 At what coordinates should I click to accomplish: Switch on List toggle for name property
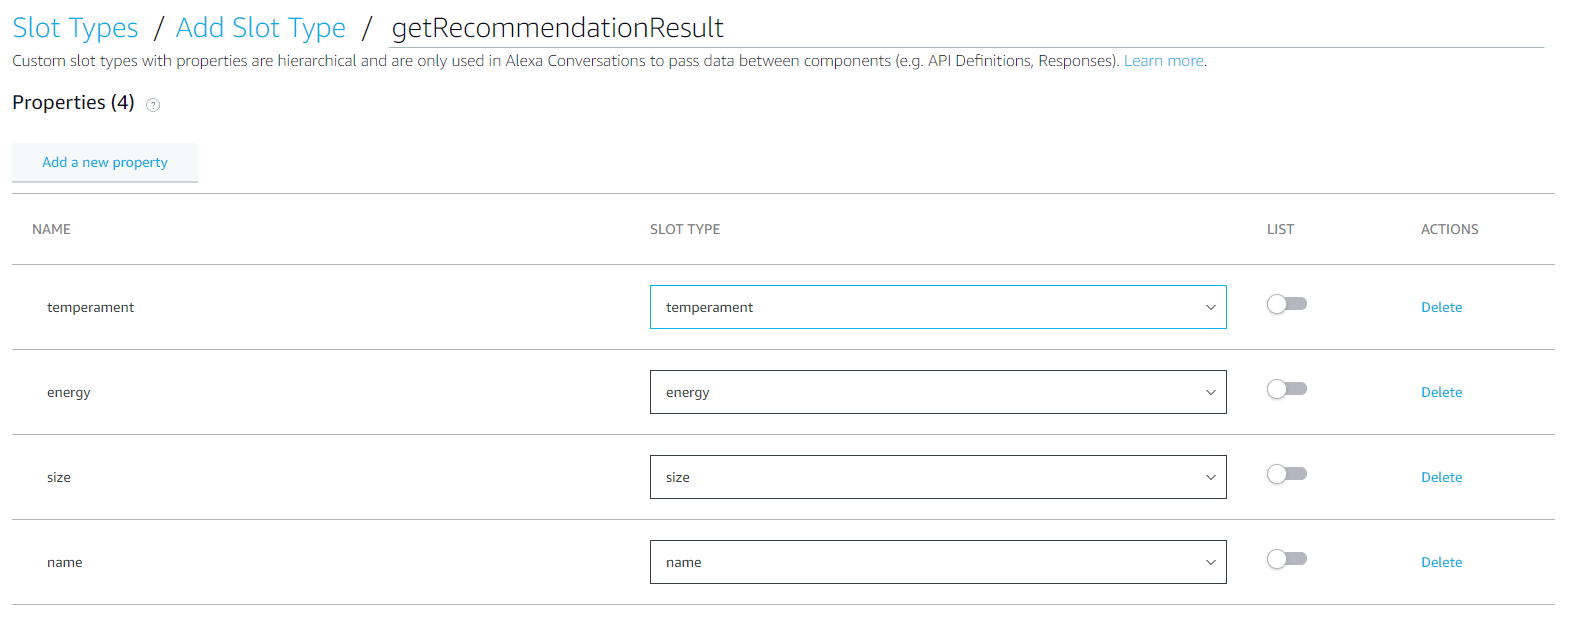click(1286, 559)
